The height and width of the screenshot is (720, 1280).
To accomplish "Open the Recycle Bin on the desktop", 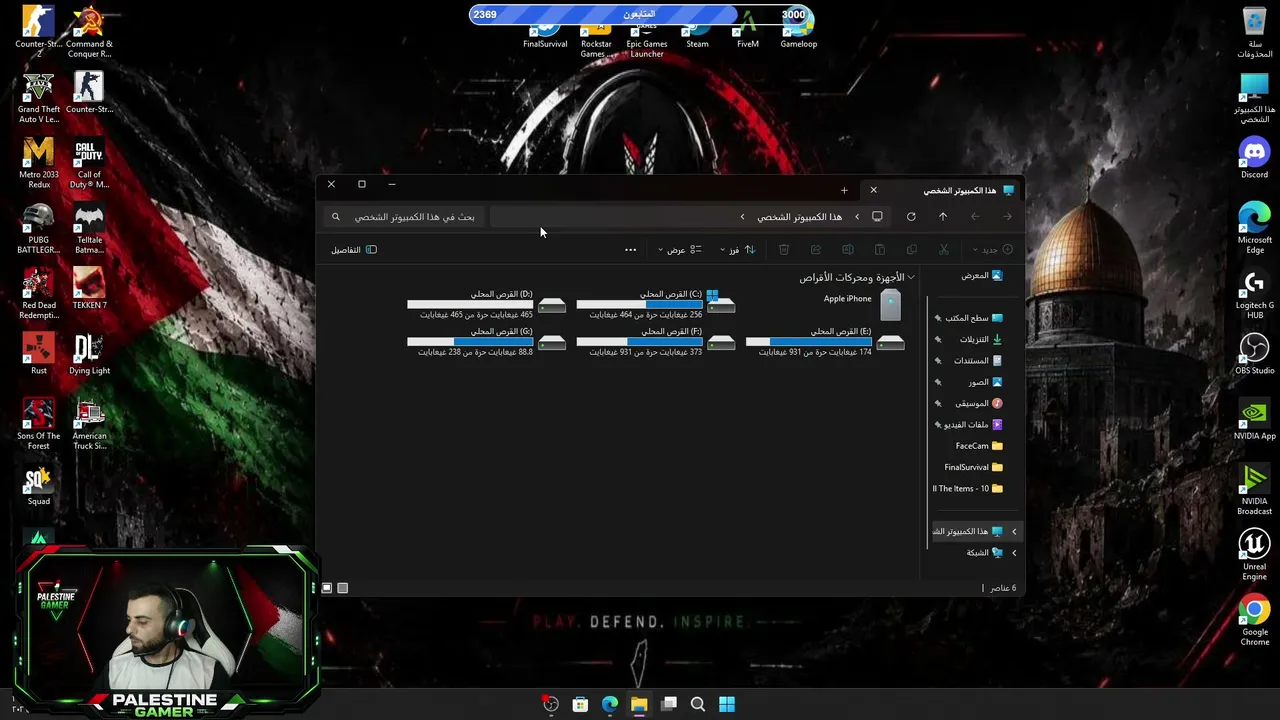I will pyautogui.click(x=1254, y=32).
